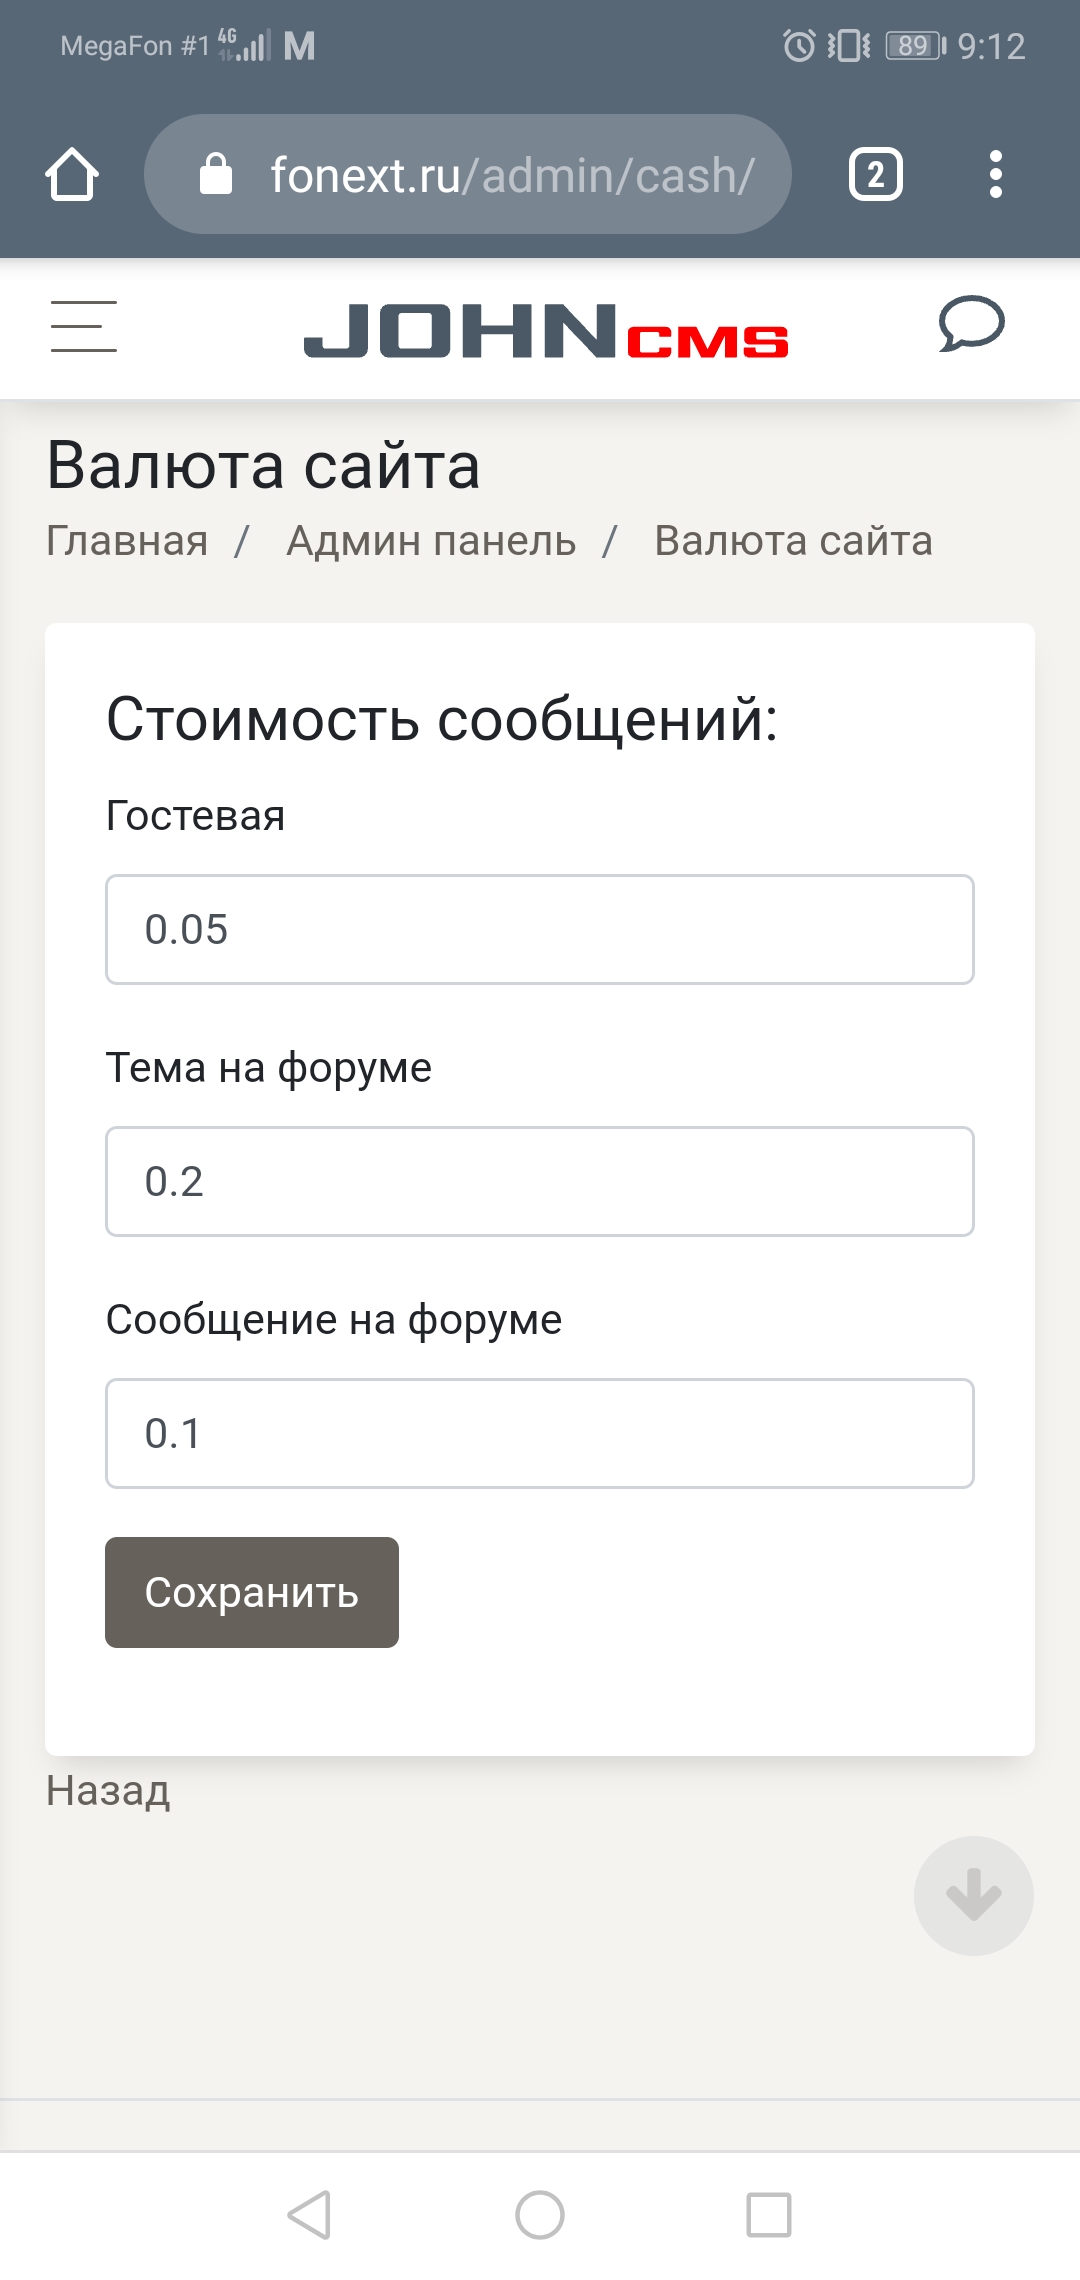The width and height of the screenshot is (1080, 2280).
Task: Open the hamburger navigation menu
Action: pyautogui.click(x=84, y=326)
